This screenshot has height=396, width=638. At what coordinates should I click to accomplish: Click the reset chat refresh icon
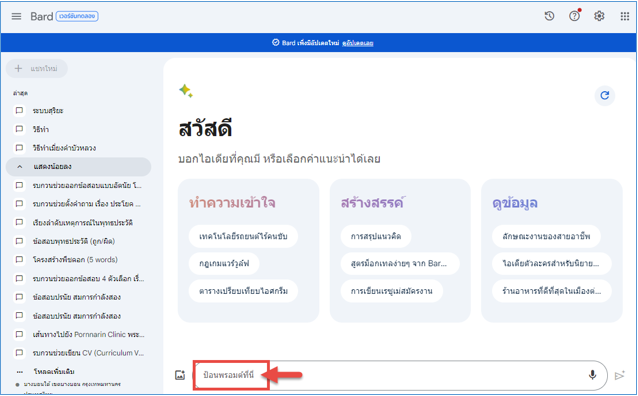(605, 95)
